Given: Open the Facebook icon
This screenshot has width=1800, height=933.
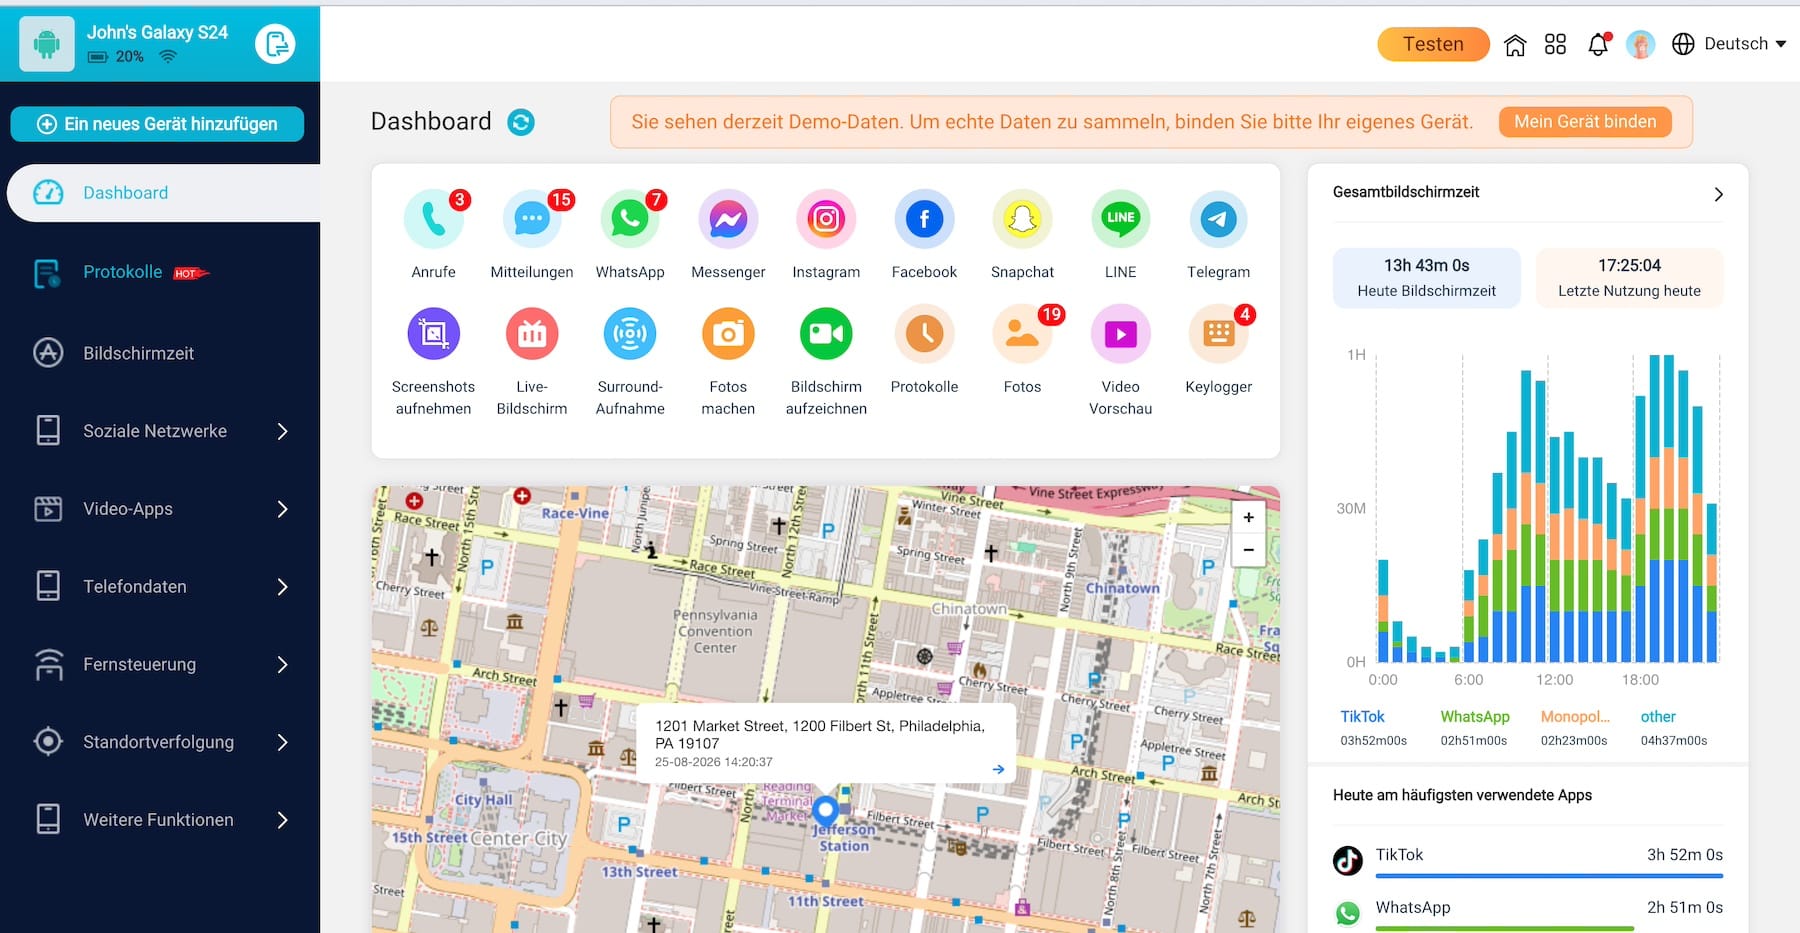Looking at the screenshot, I should pos(924,219).
